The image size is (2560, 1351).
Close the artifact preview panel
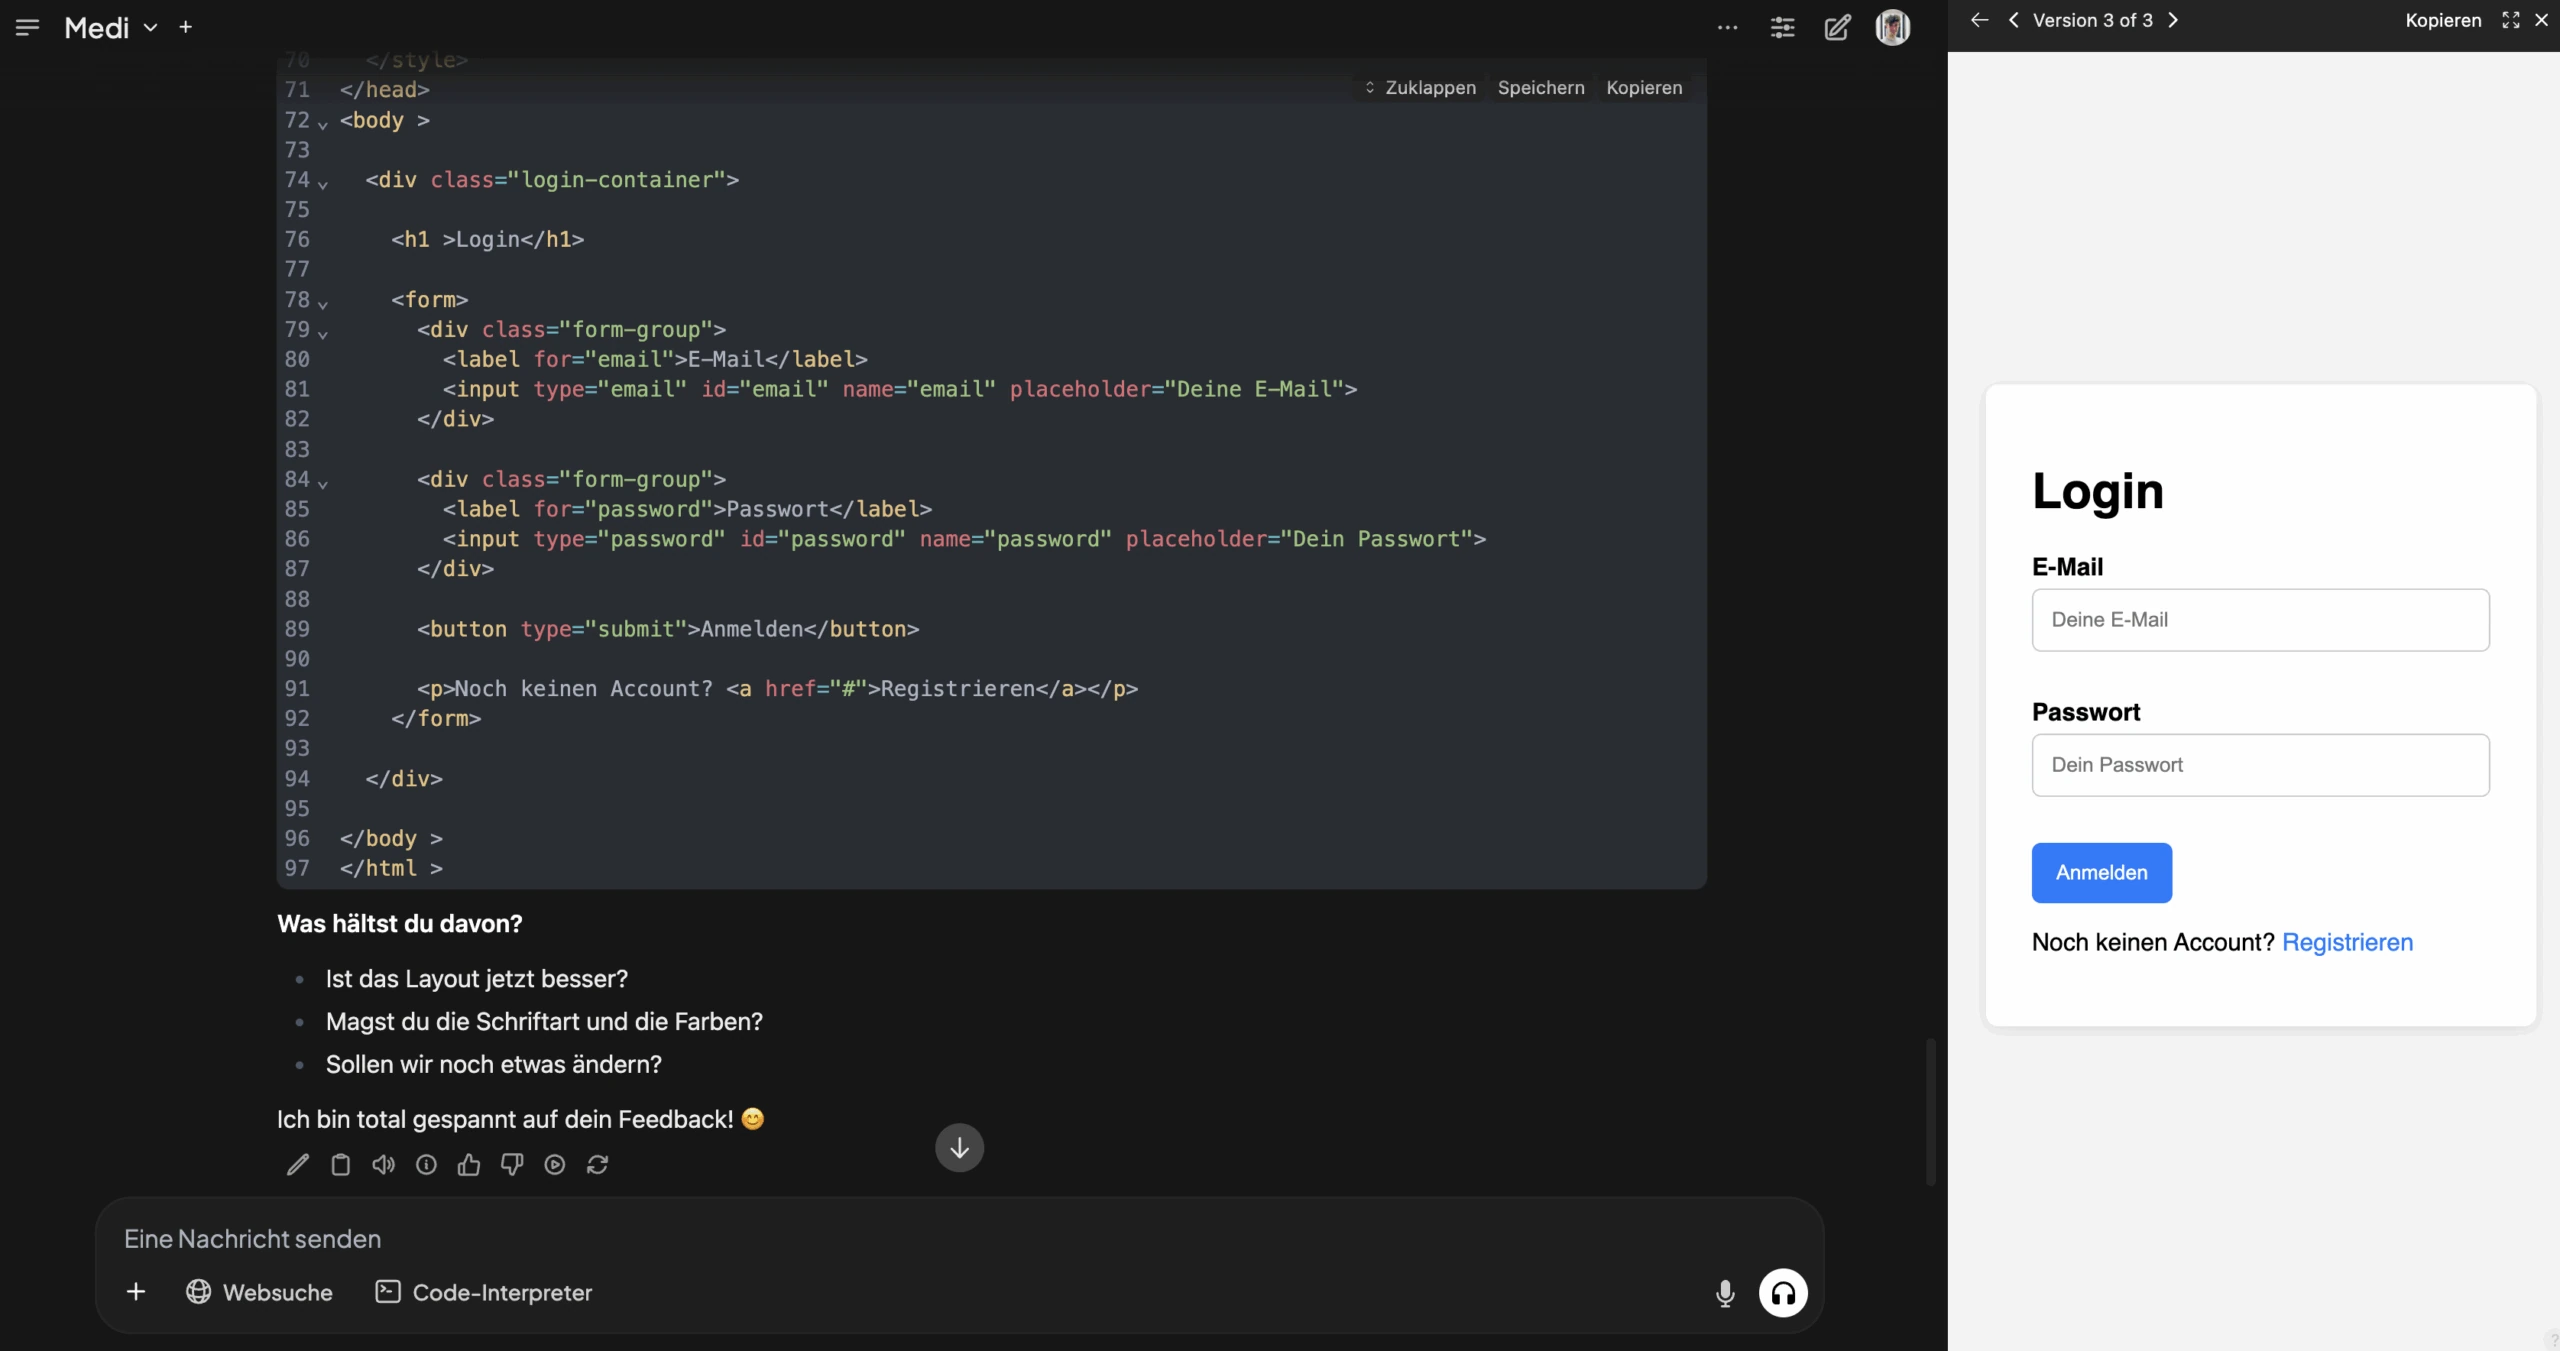coord(2542,20)
